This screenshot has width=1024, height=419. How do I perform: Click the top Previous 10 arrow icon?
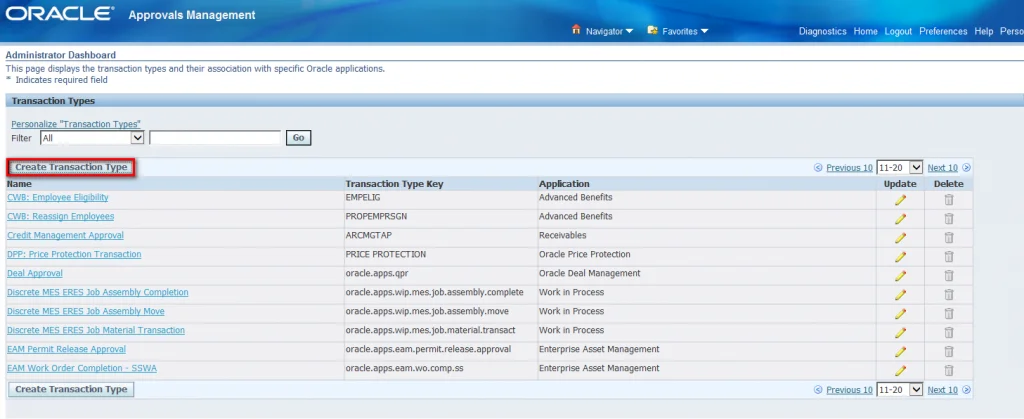[818, 168]
